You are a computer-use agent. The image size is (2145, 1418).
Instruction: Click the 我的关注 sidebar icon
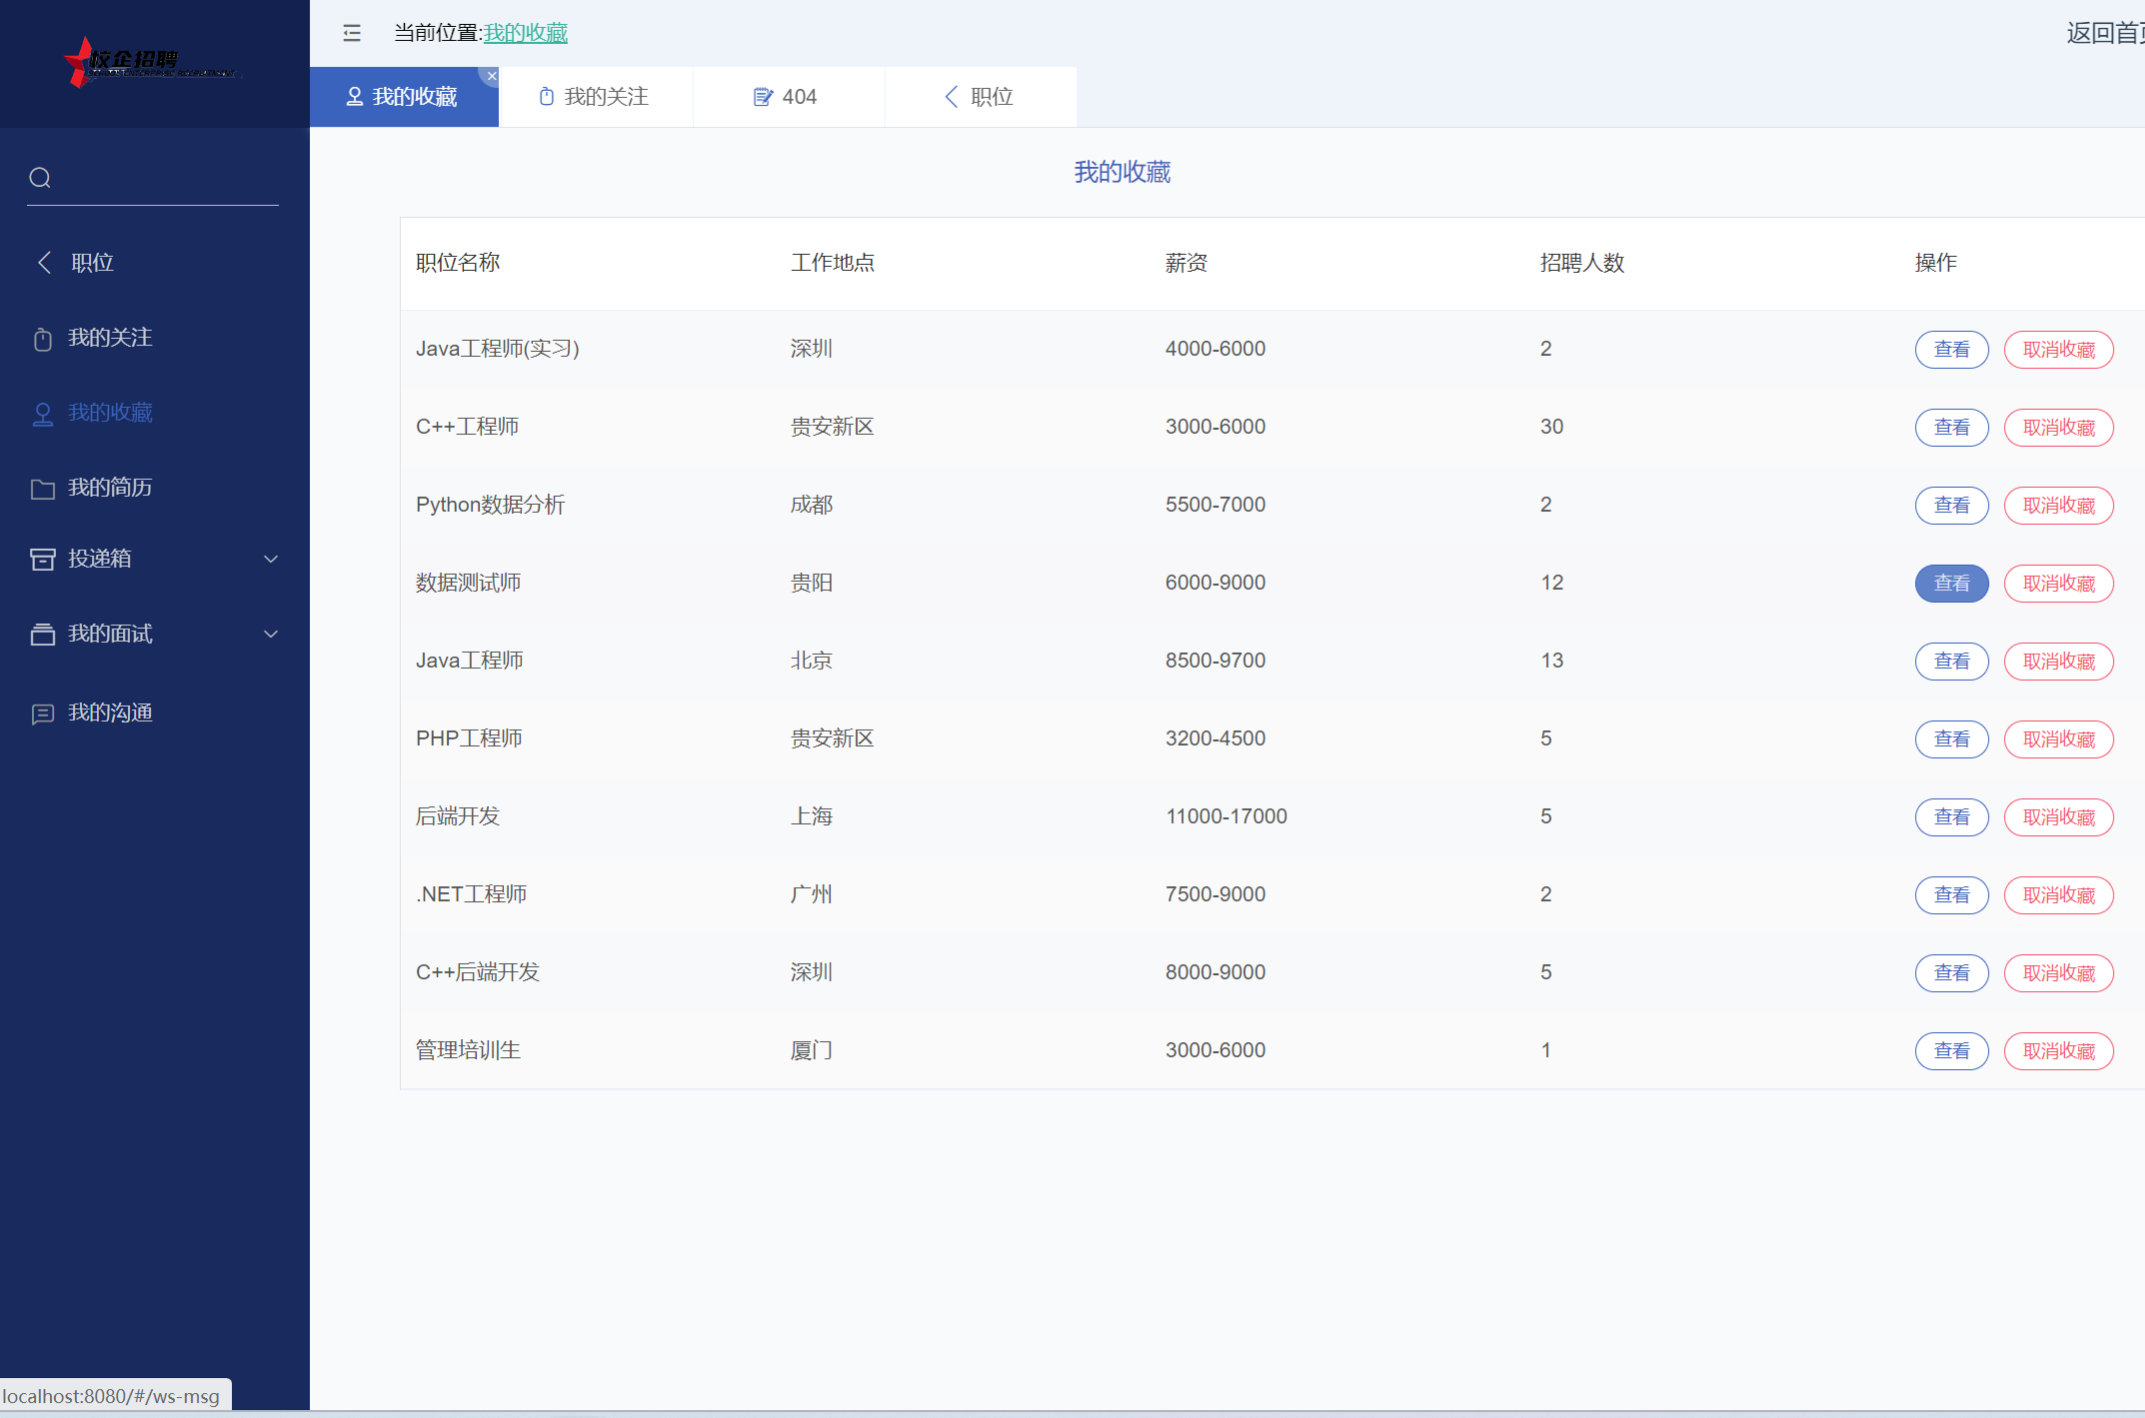[42, 339]
